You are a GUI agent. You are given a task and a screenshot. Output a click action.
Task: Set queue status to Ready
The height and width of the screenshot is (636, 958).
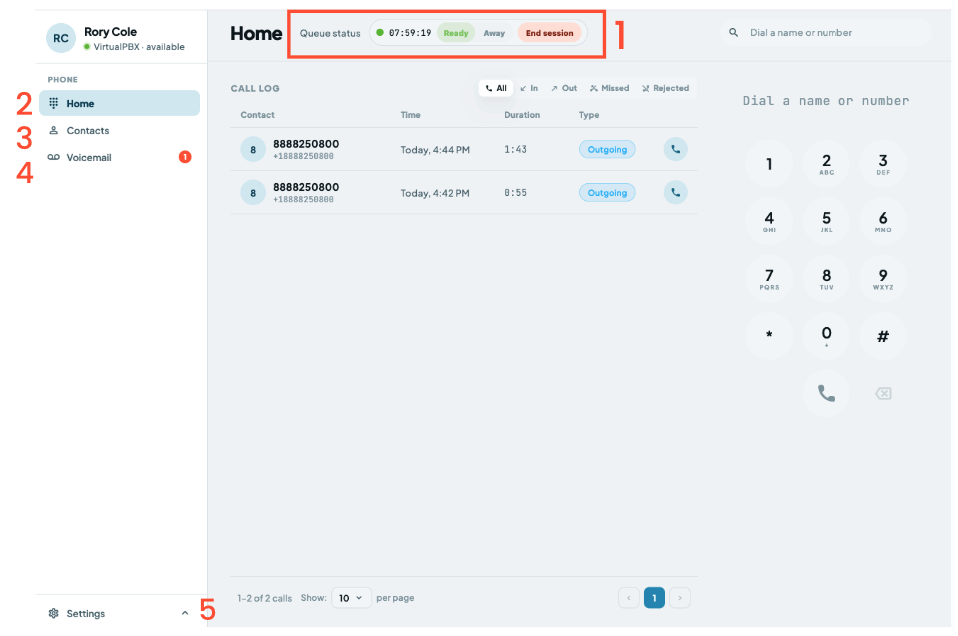click(456, 33)
